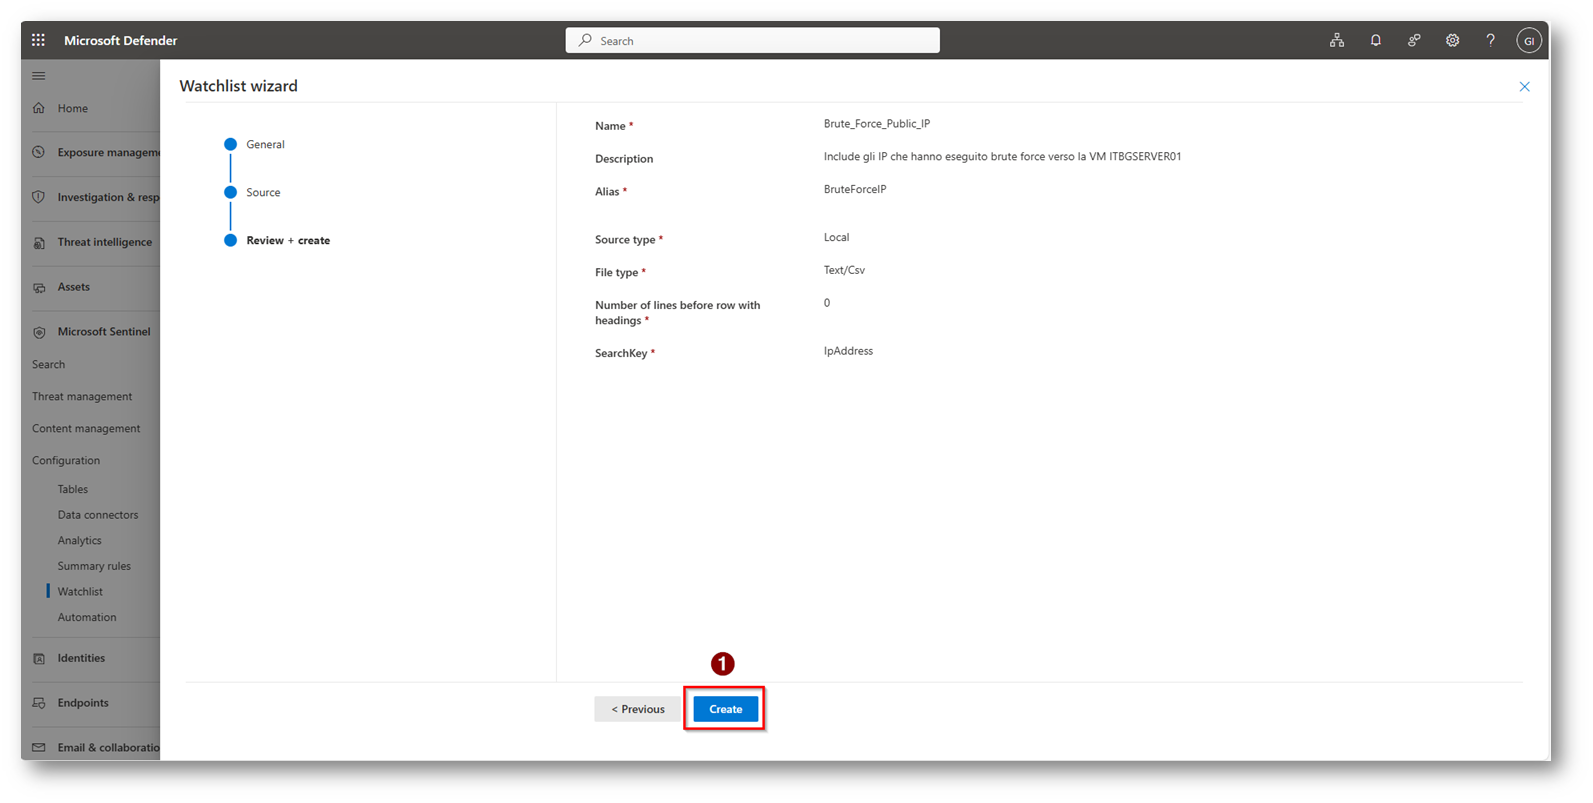
Task: Click the community people icon in header
Action: (1414, 40)
